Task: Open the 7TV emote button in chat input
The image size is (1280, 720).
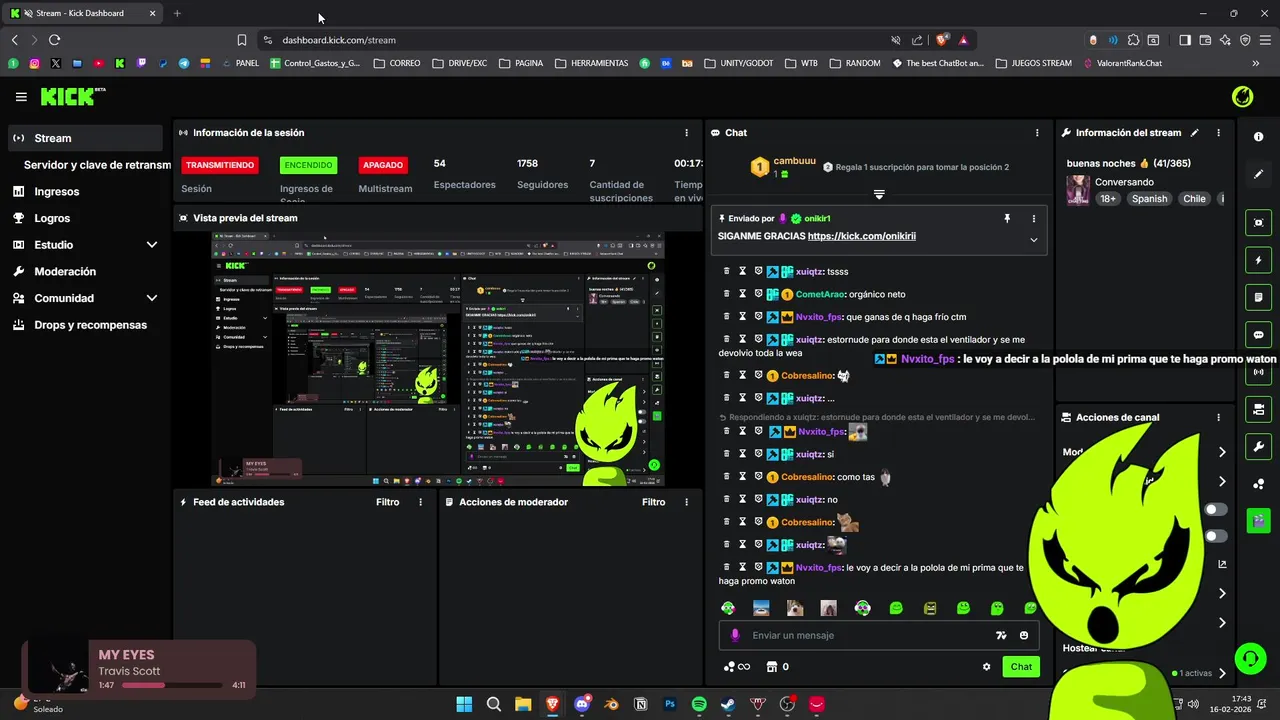Action: coord(1001,635)
